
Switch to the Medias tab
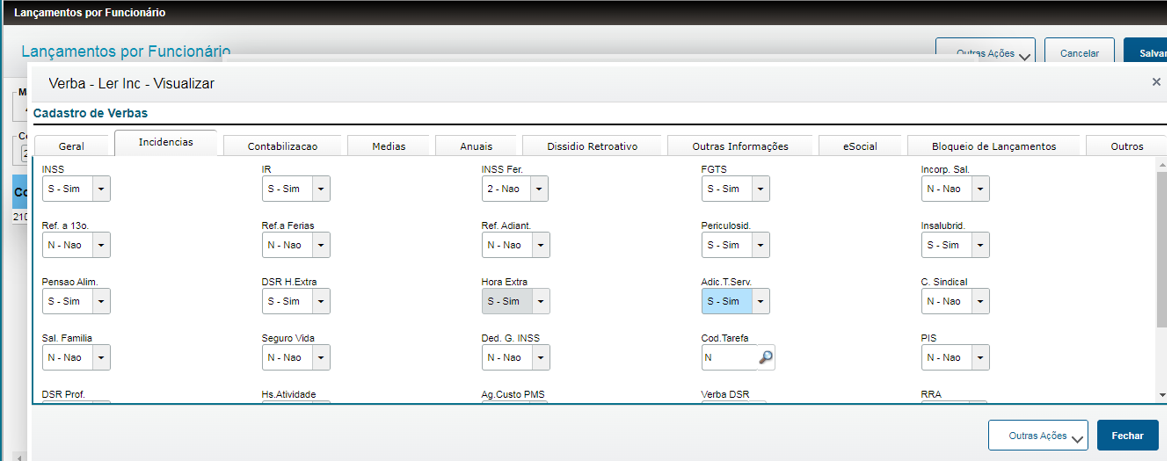pyautogui.click(x=389, y=146)
